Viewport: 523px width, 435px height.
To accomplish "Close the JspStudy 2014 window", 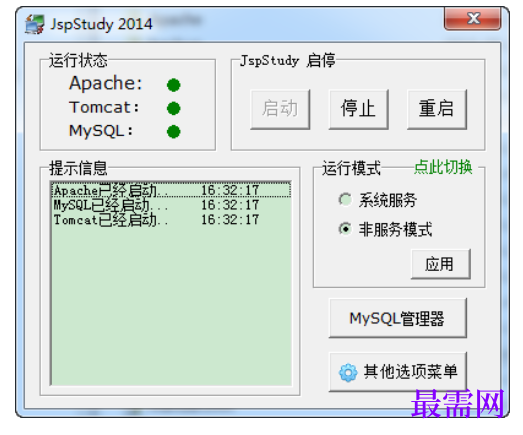I will click(x=473, y=18).
